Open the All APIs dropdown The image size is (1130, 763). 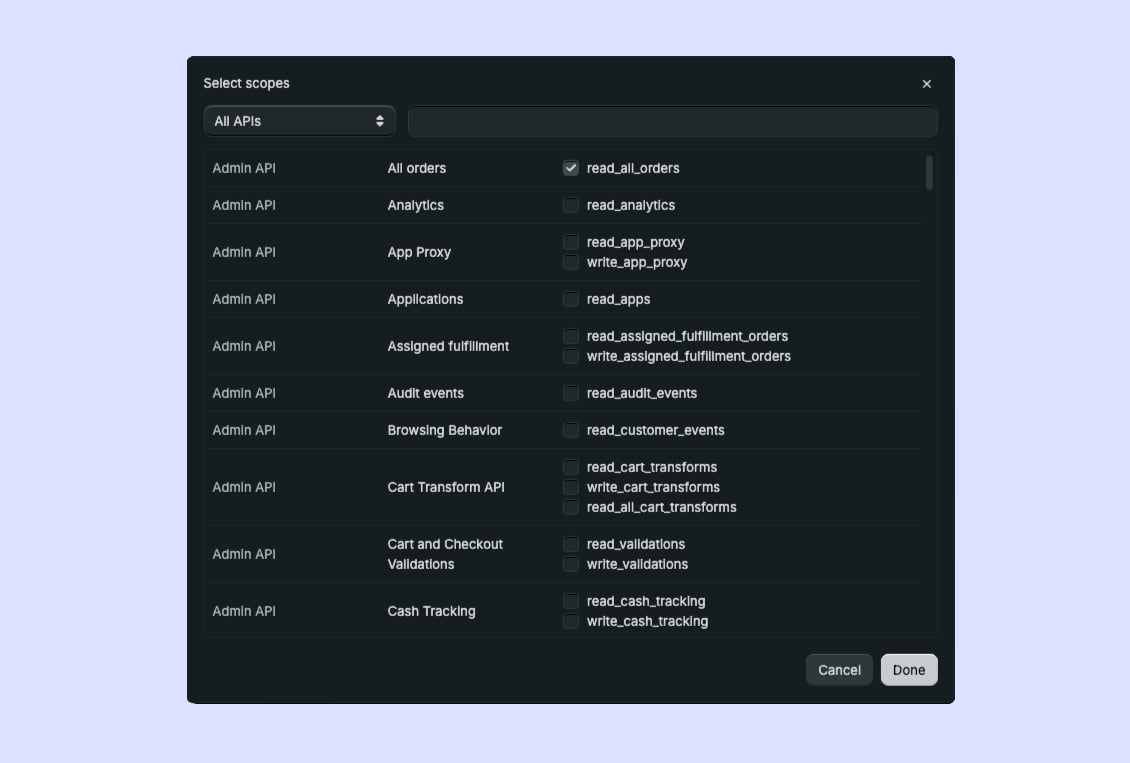300,121
